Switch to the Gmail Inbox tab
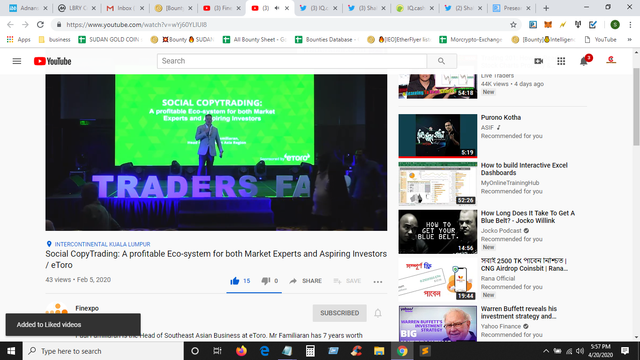The height and width of the screenshot is (360, 640). [124, 8]
